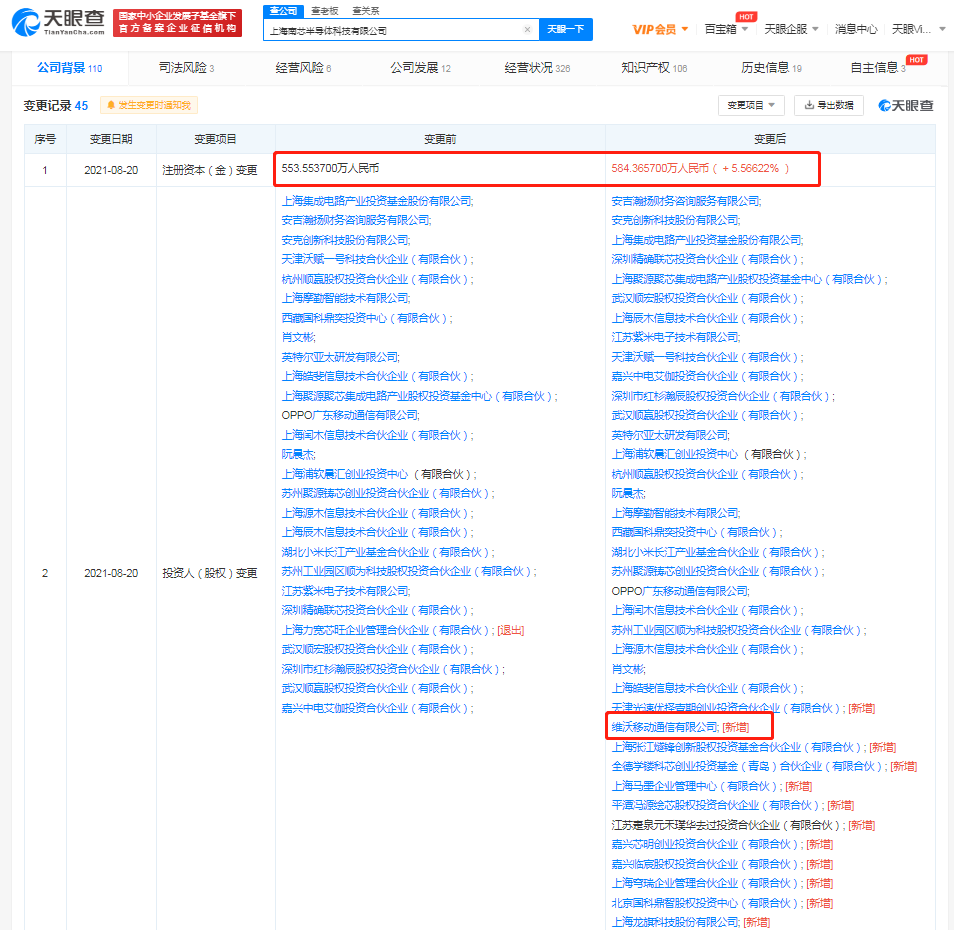
Task: Open the VIP会员 dropdown
Action: click(660, 29)
